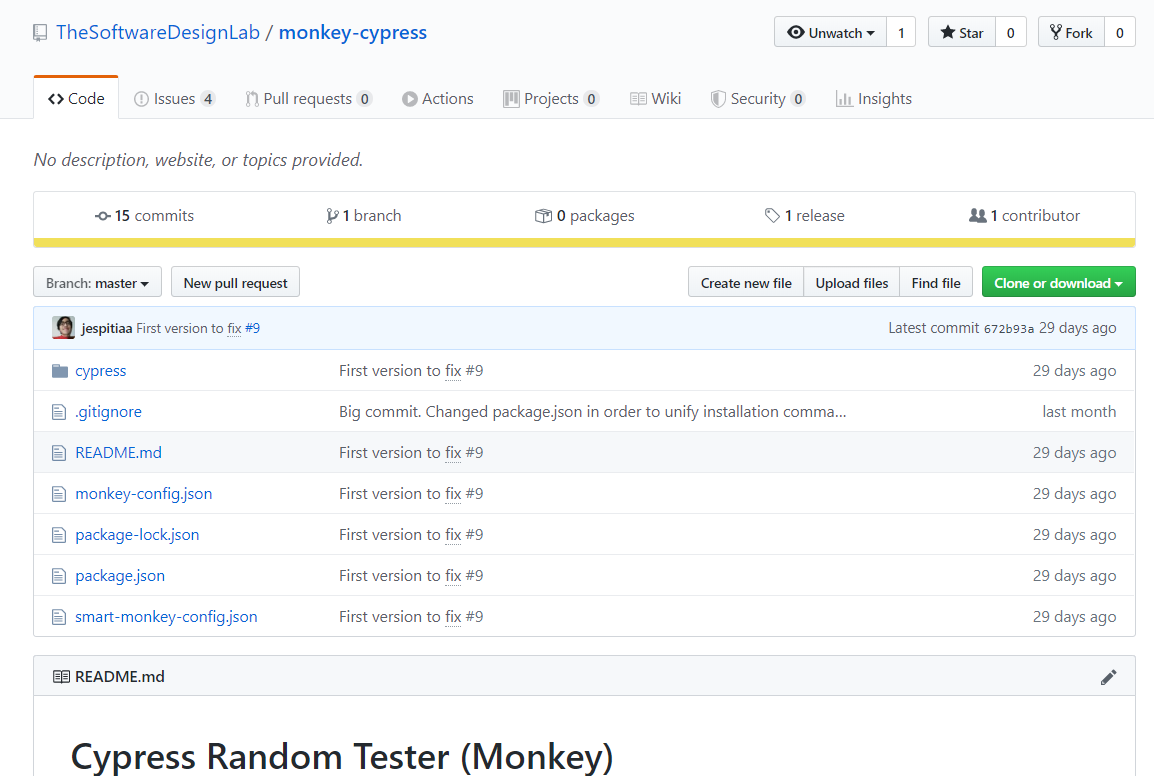Click the Upload files button

tap(852, 283)
